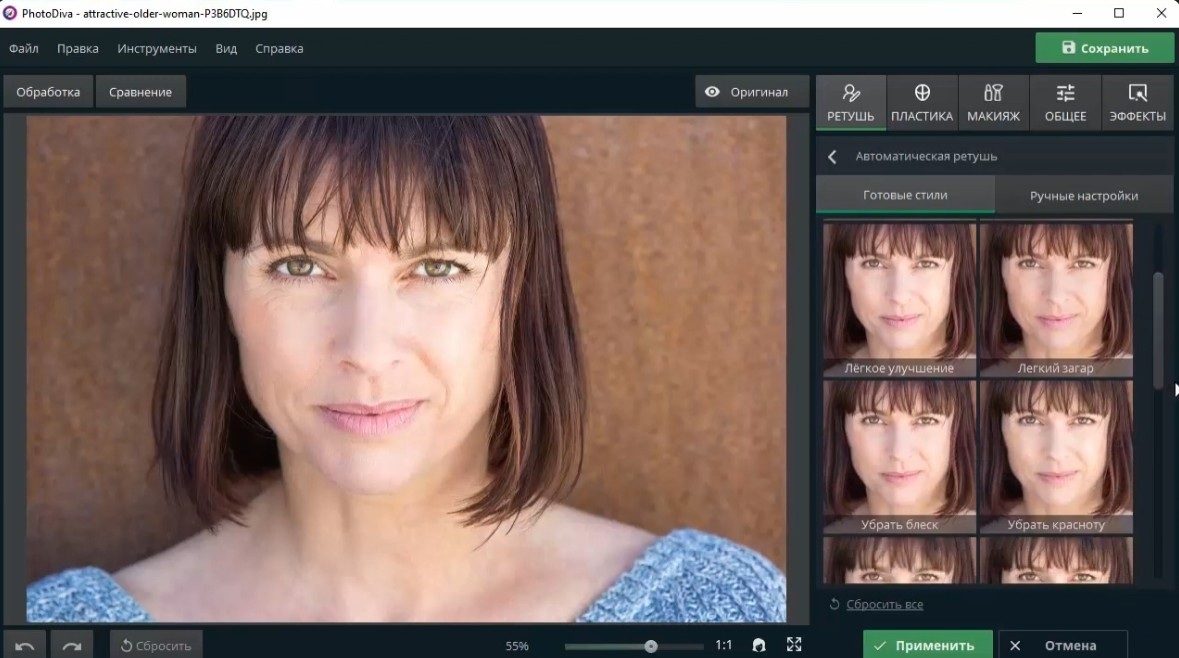This screenshot has height=658, width=1179.
Task: Switch to Ручные настройки tab
Action: point(1084,196)
